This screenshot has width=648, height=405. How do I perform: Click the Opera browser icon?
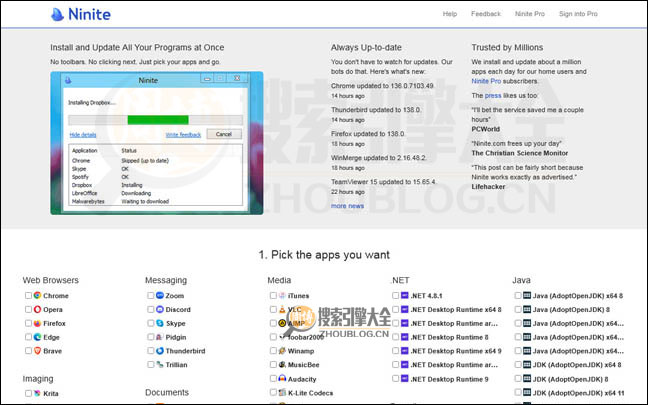(x=37, y=309)
